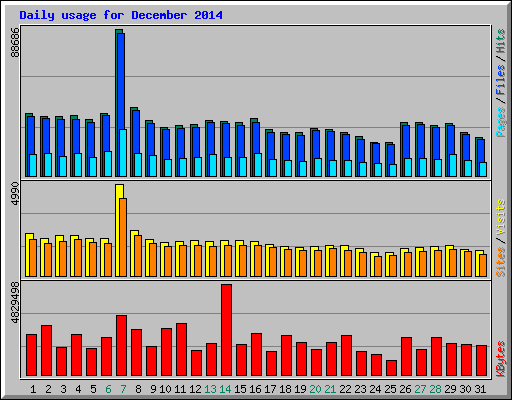
Task: Click day 23 on the x-axis
Action: point(360,389)
